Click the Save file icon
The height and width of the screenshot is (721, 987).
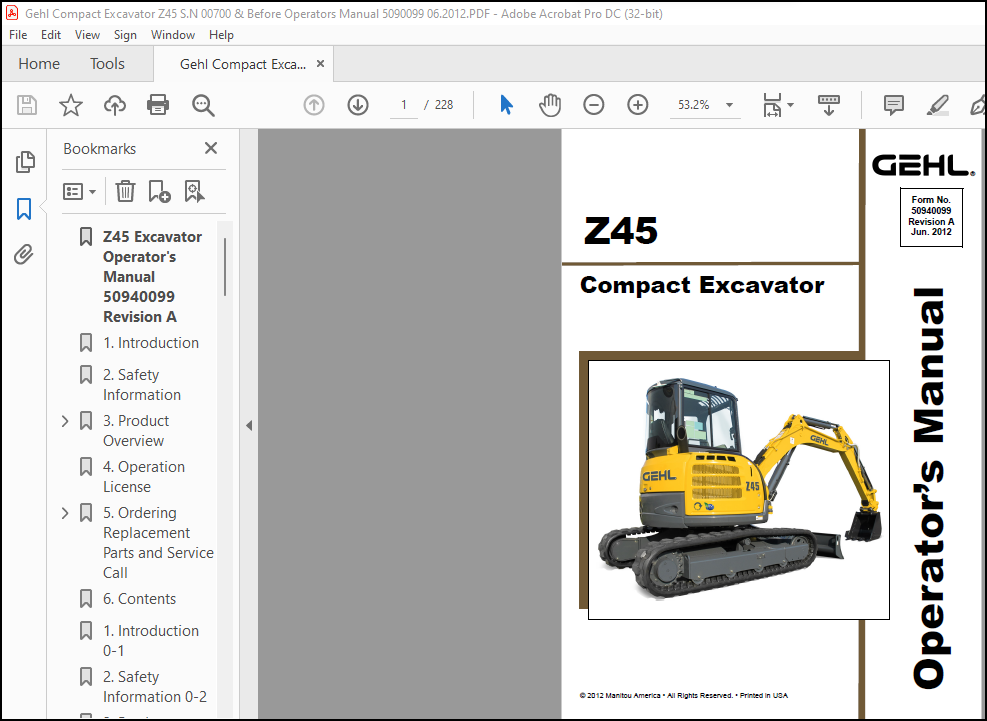[x=26, y=105]
